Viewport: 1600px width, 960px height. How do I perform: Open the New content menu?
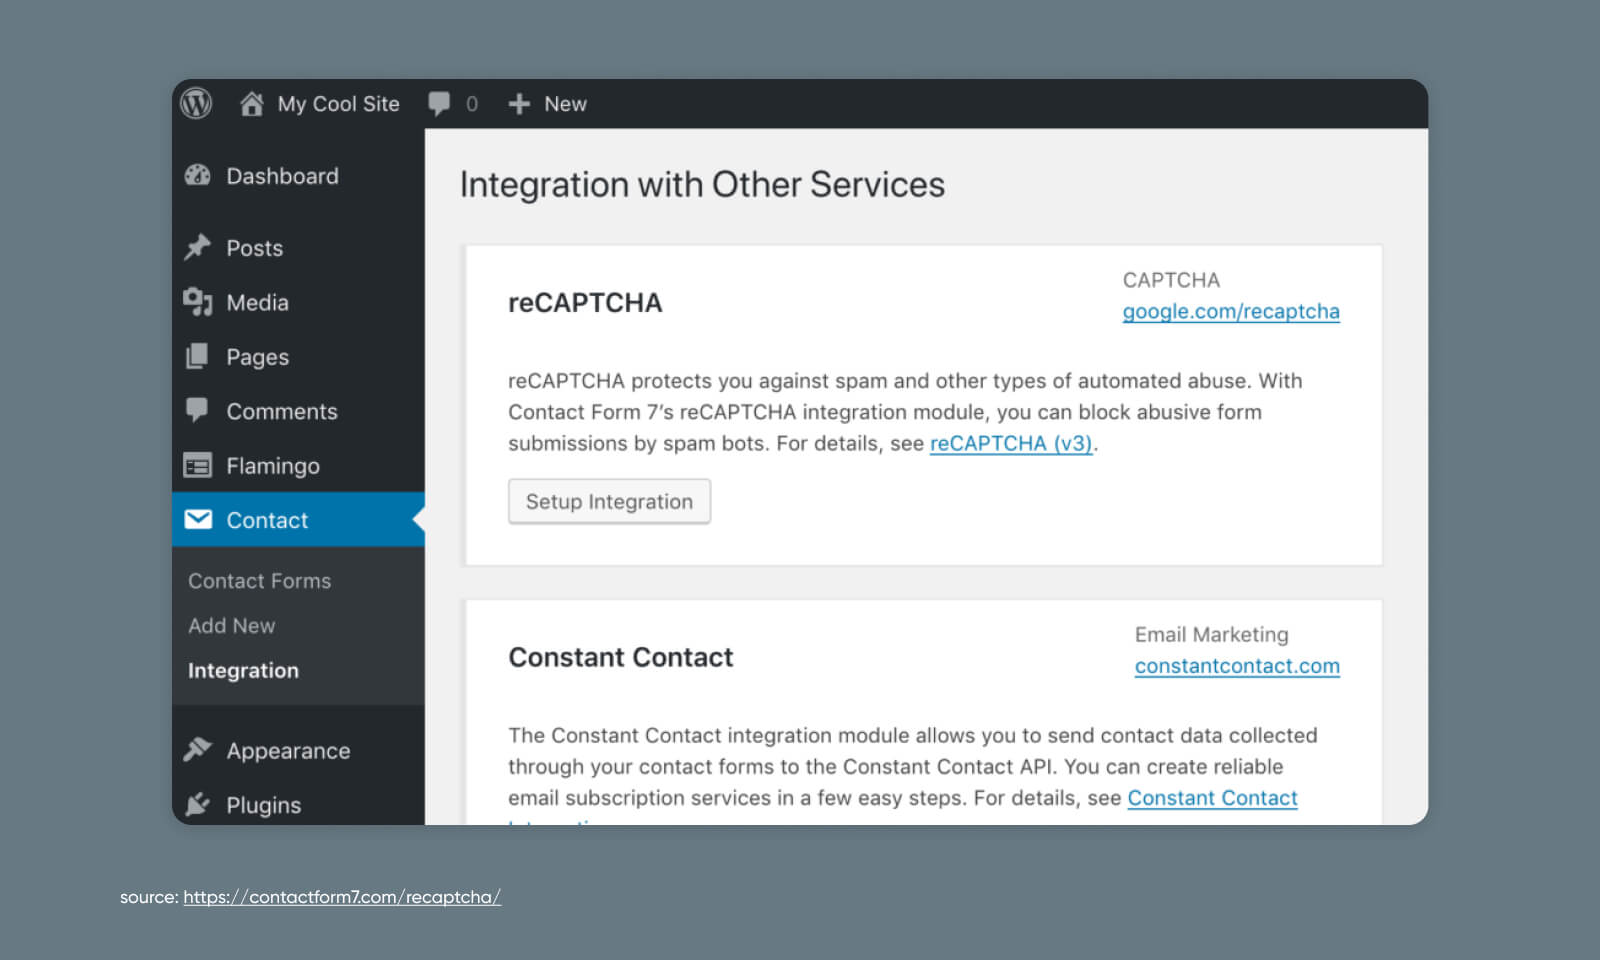click(565, 104)
